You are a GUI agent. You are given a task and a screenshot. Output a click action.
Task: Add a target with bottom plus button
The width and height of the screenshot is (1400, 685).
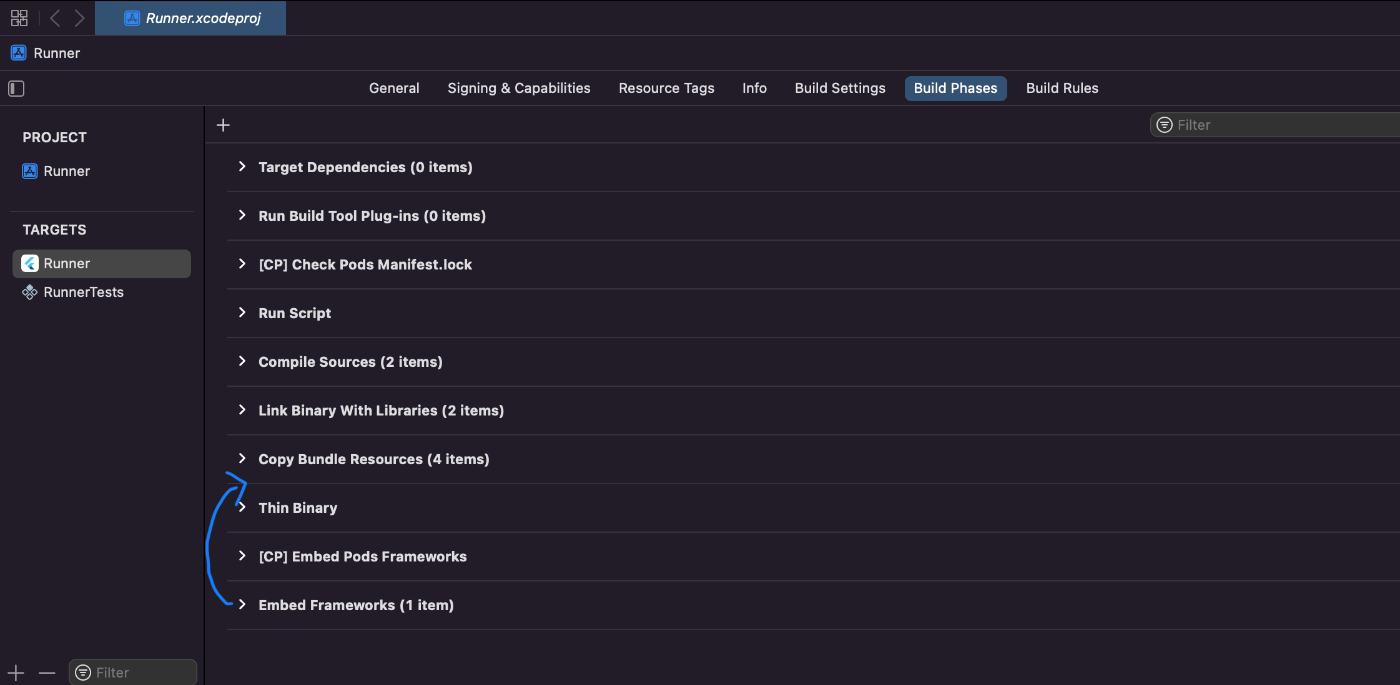pos(16,673)
